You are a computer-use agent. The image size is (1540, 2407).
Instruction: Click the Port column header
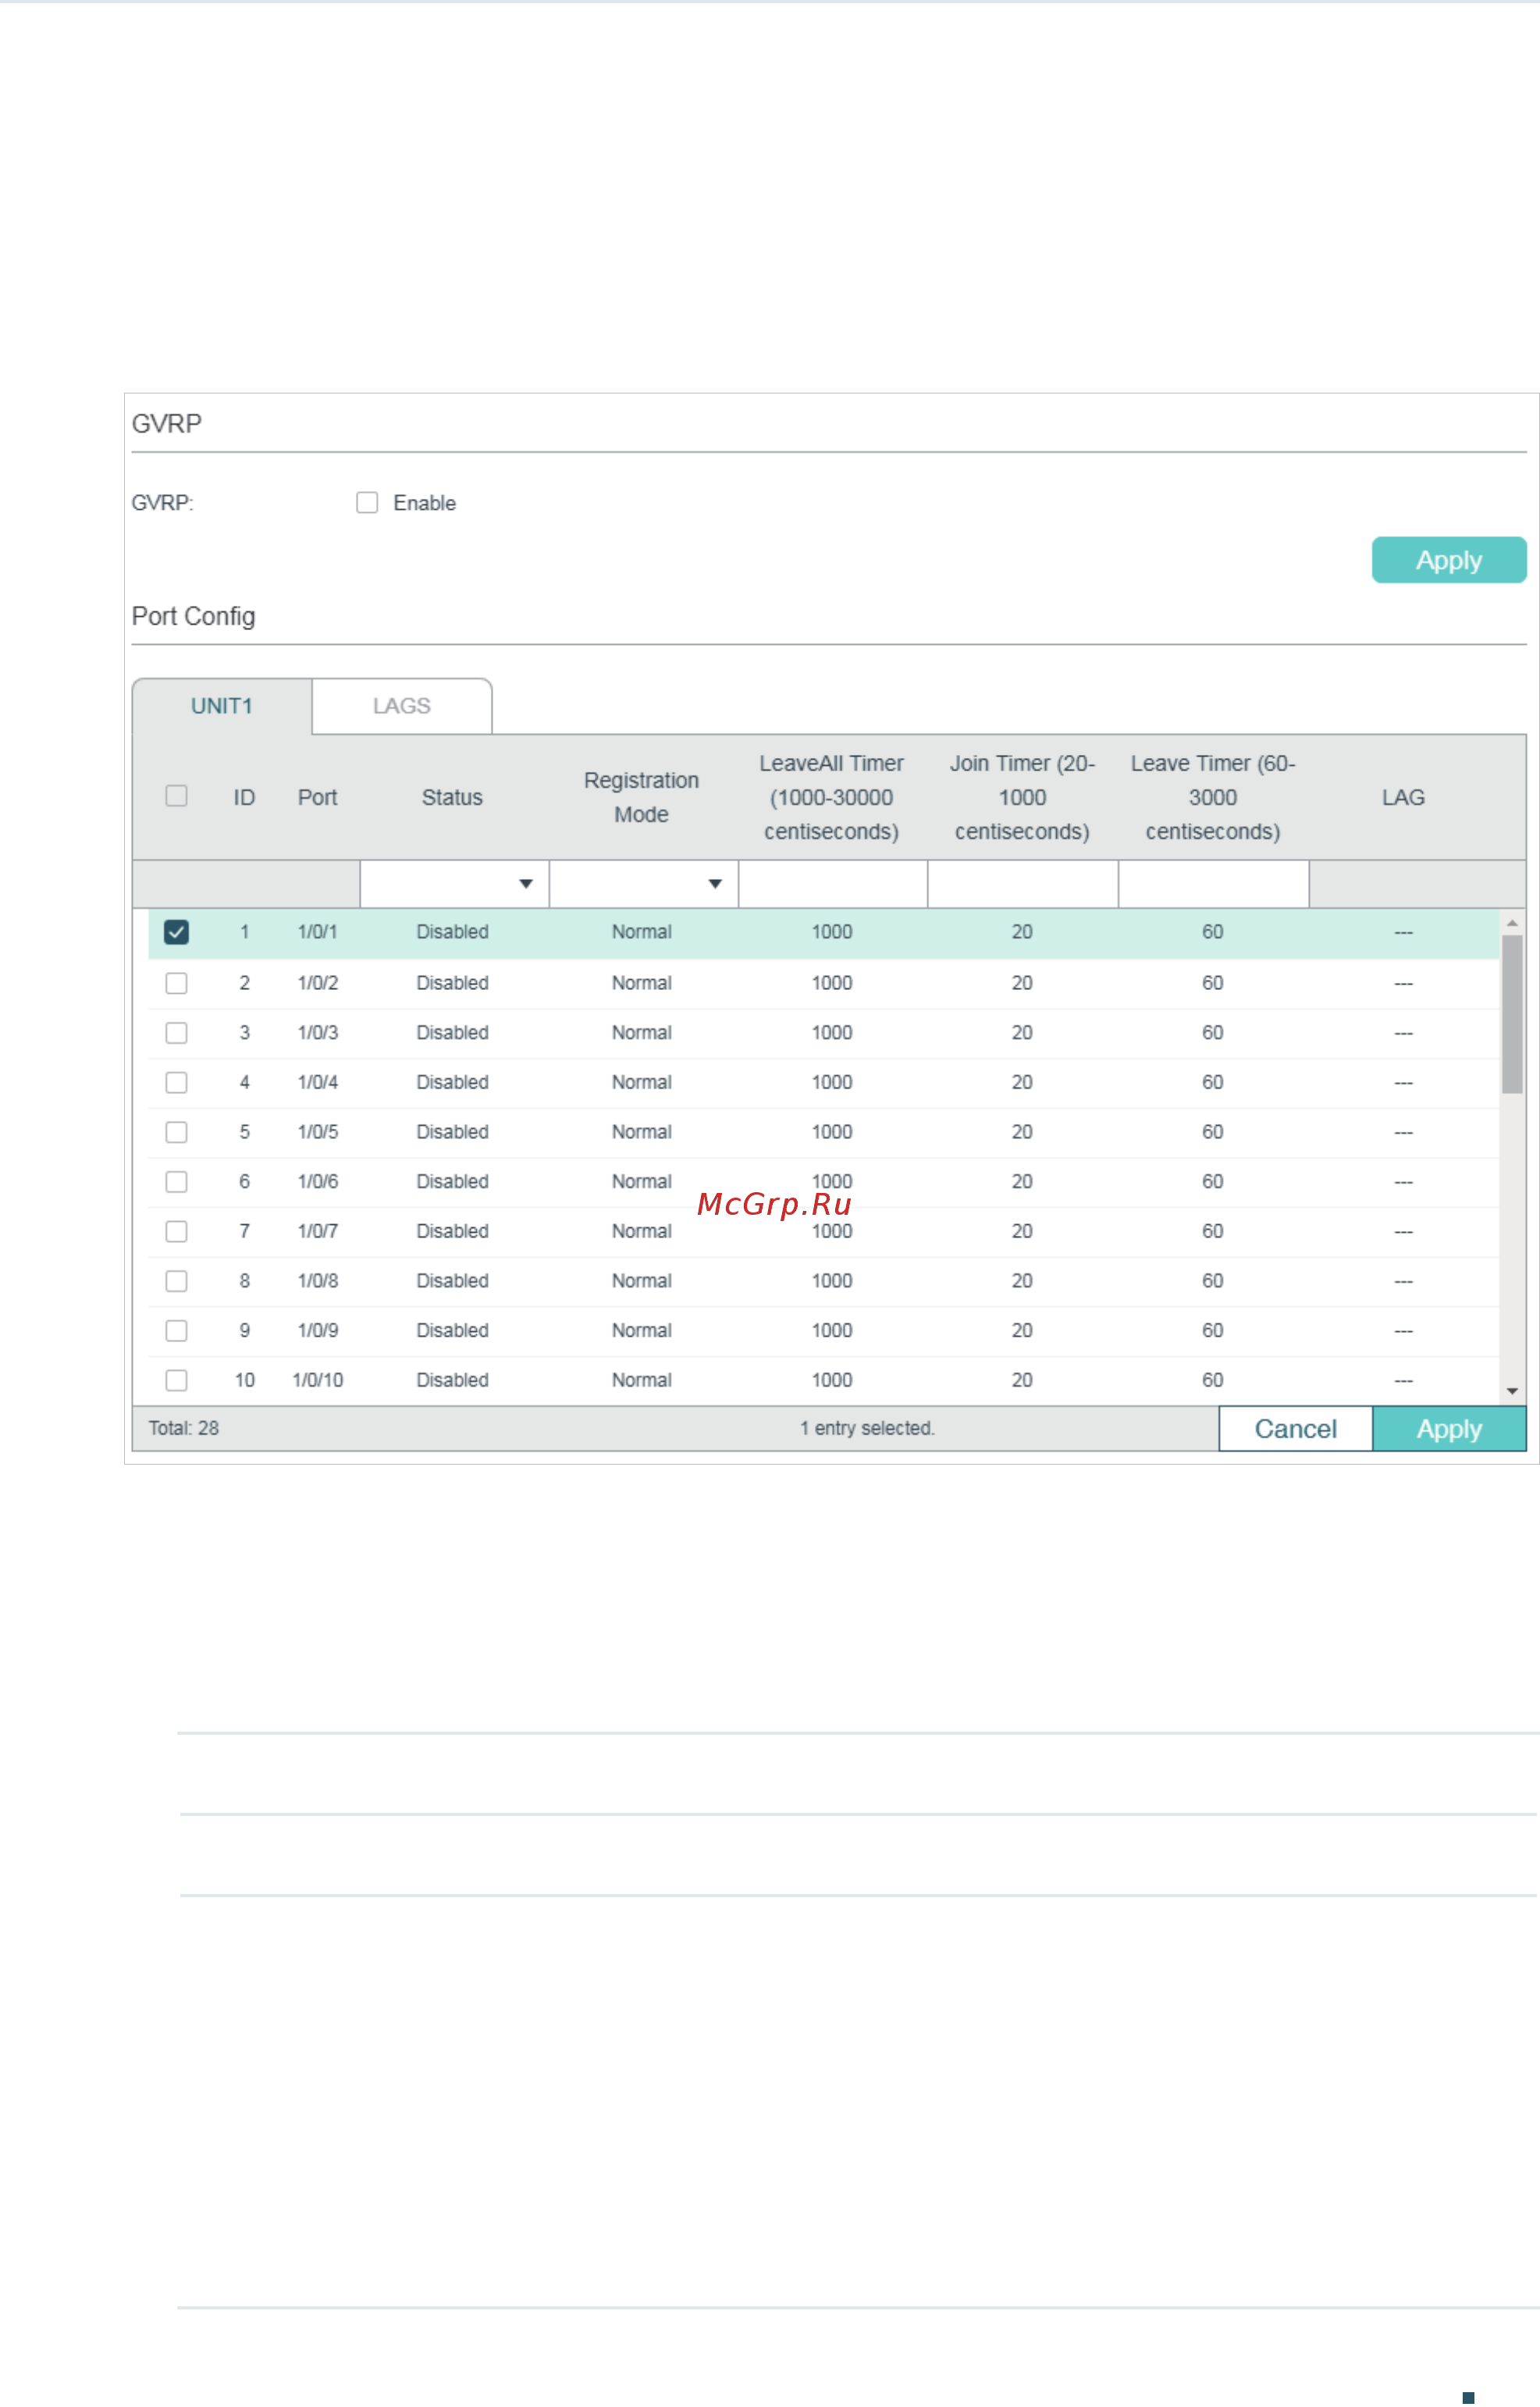tap(317, 797)
